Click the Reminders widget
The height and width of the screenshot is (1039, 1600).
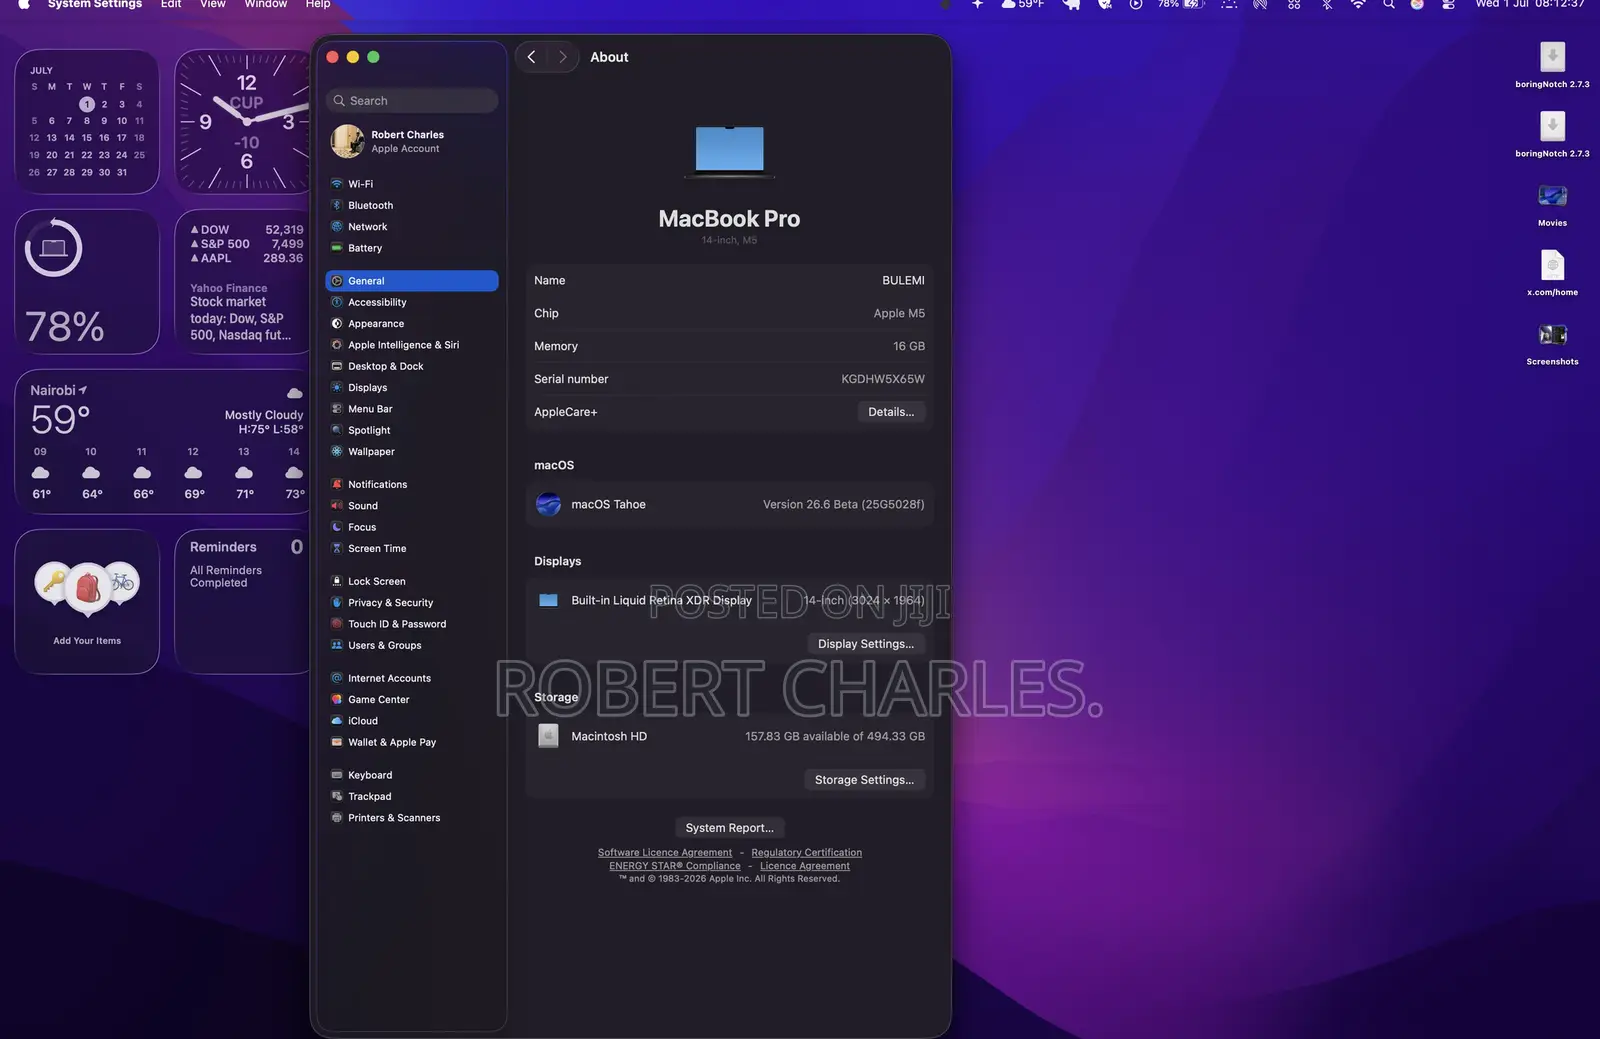[x=241, y=602]
